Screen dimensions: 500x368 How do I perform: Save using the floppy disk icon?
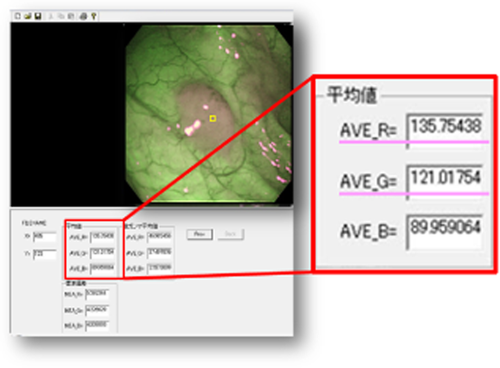[38, 16]
